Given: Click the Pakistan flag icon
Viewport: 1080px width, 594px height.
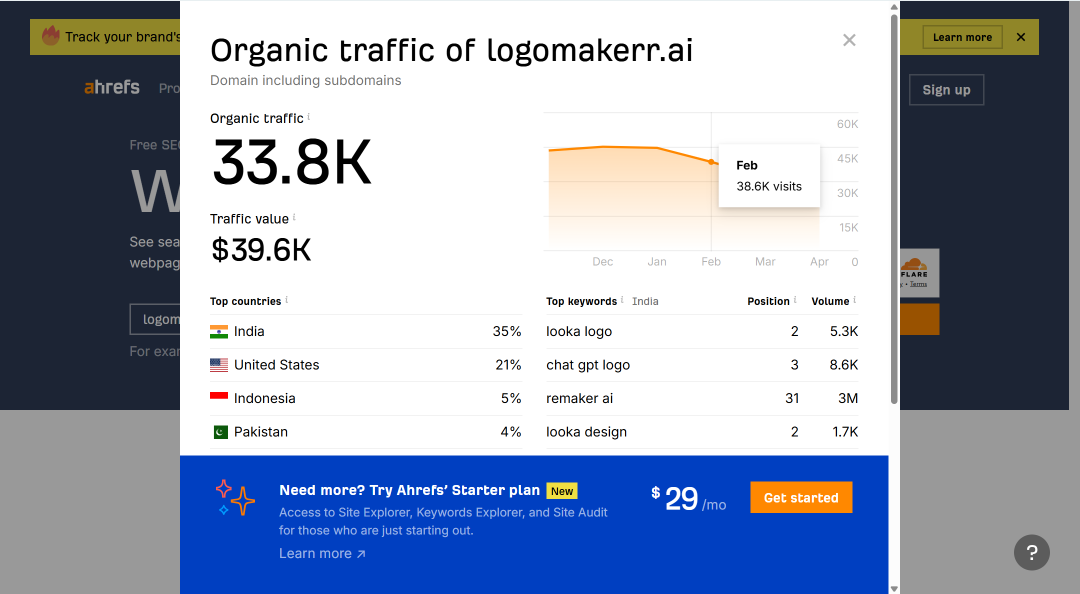Looking at the screenshot, I should 220,432.
